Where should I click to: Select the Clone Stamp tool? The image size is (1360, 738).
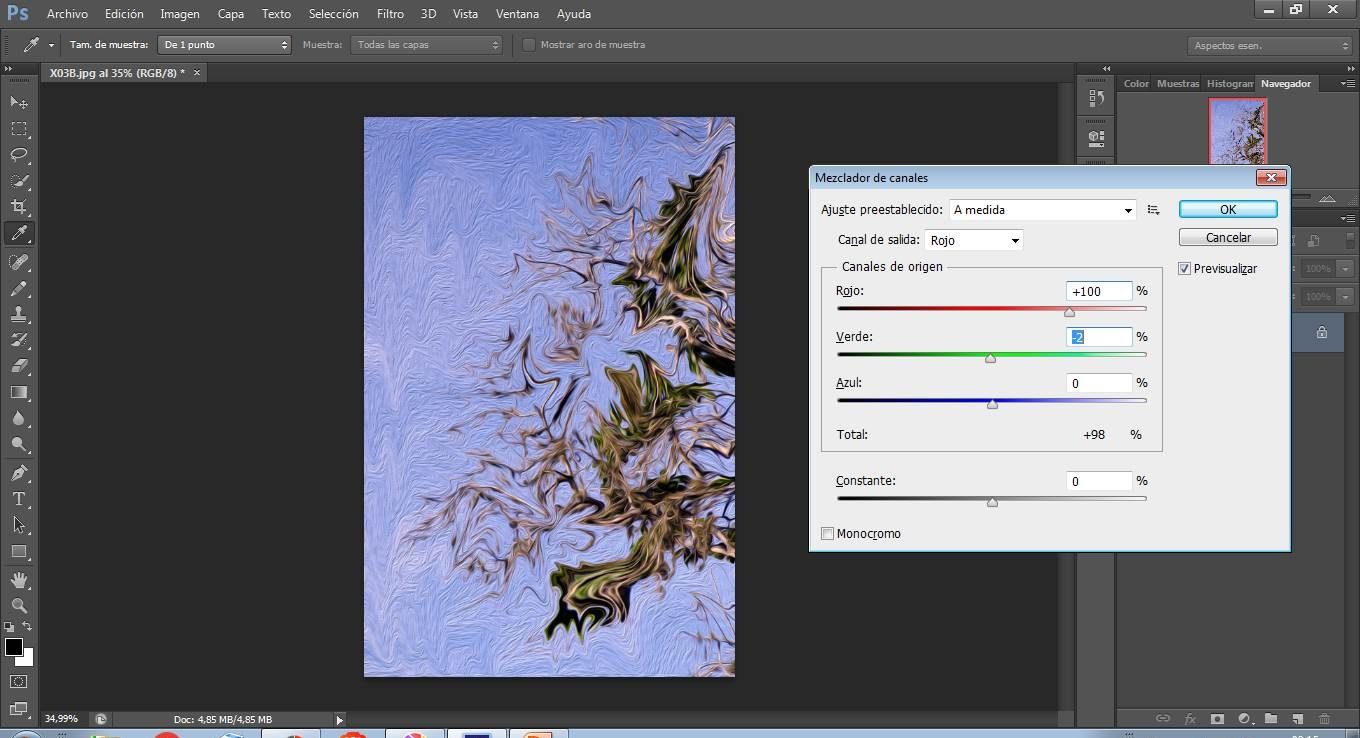coord(18,313)
